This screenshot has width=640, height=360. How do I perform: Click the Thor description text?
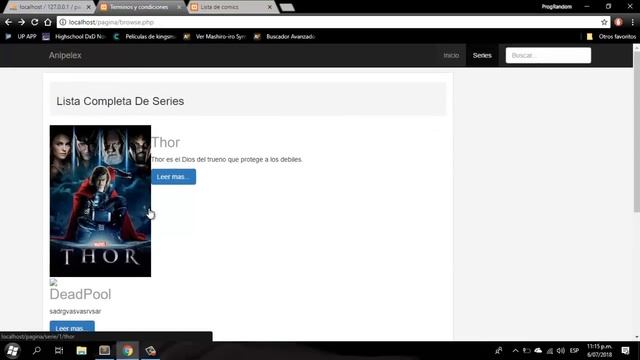(227, 160)
